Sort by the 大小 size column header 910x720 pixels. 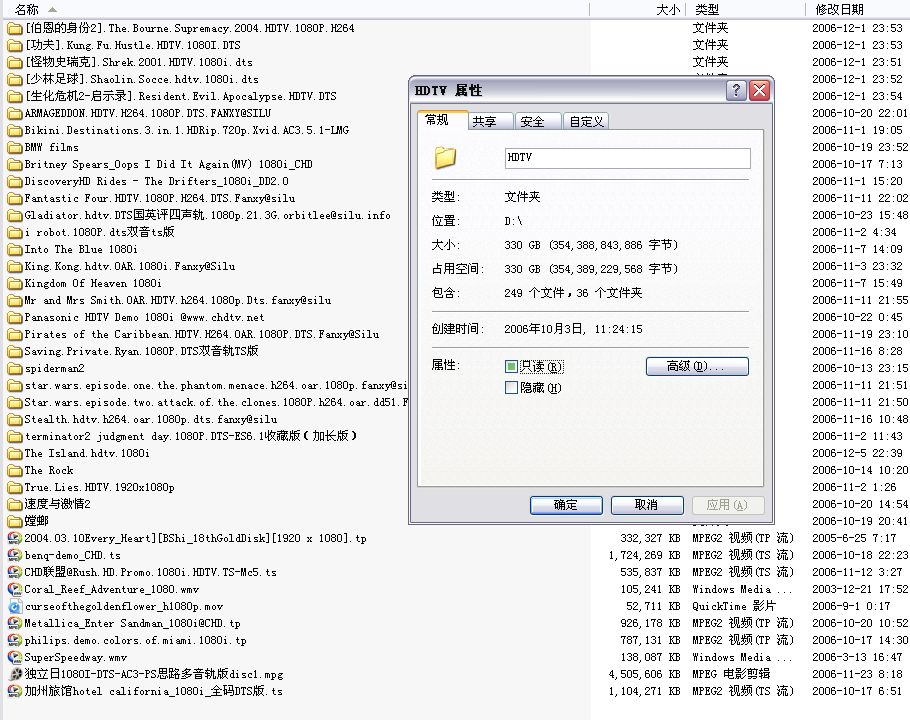(x=667, y=9)
